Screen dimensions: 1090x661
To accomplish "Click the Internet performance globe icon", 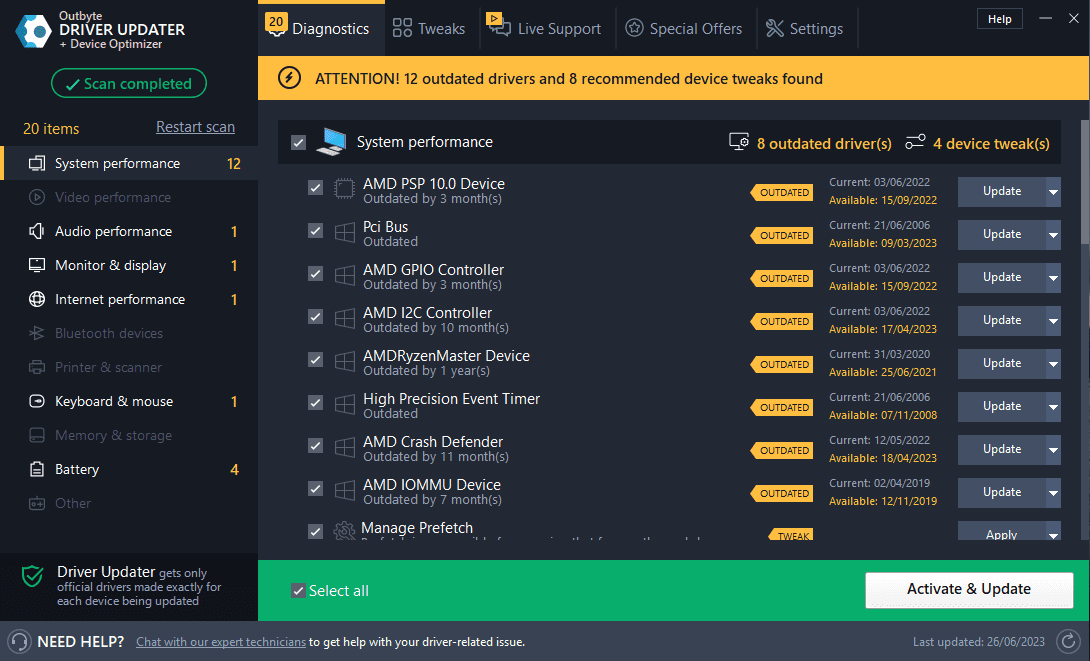I will (37, 300).
